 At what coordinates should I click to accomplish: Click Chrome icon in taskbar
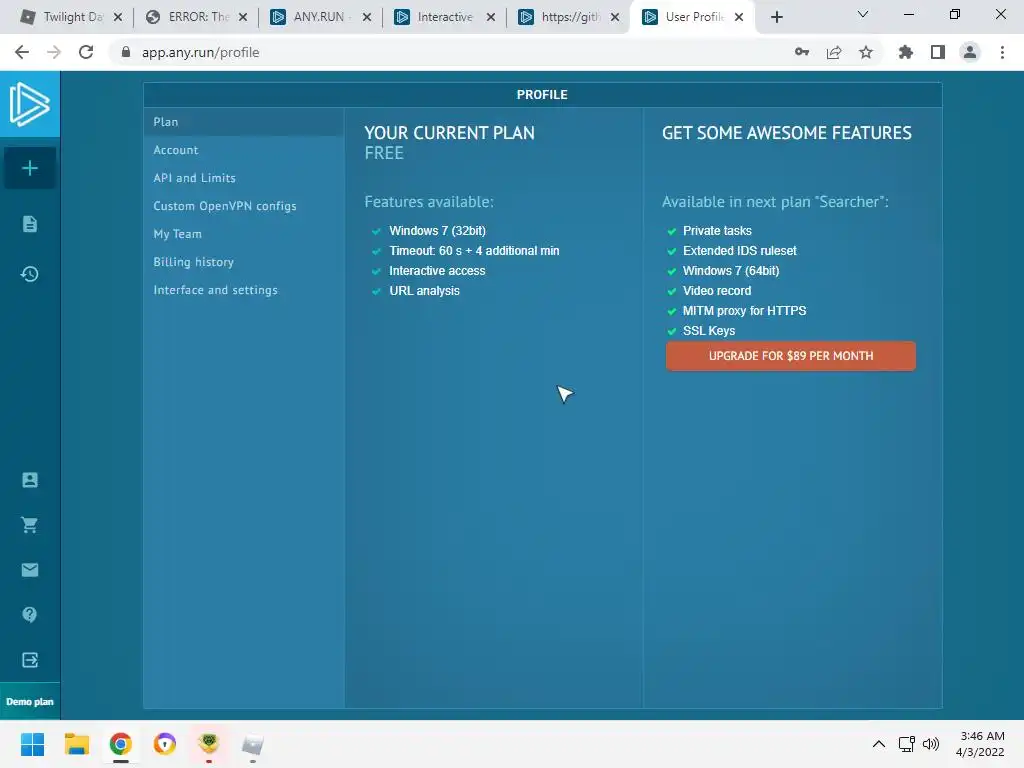coord(121,744)
